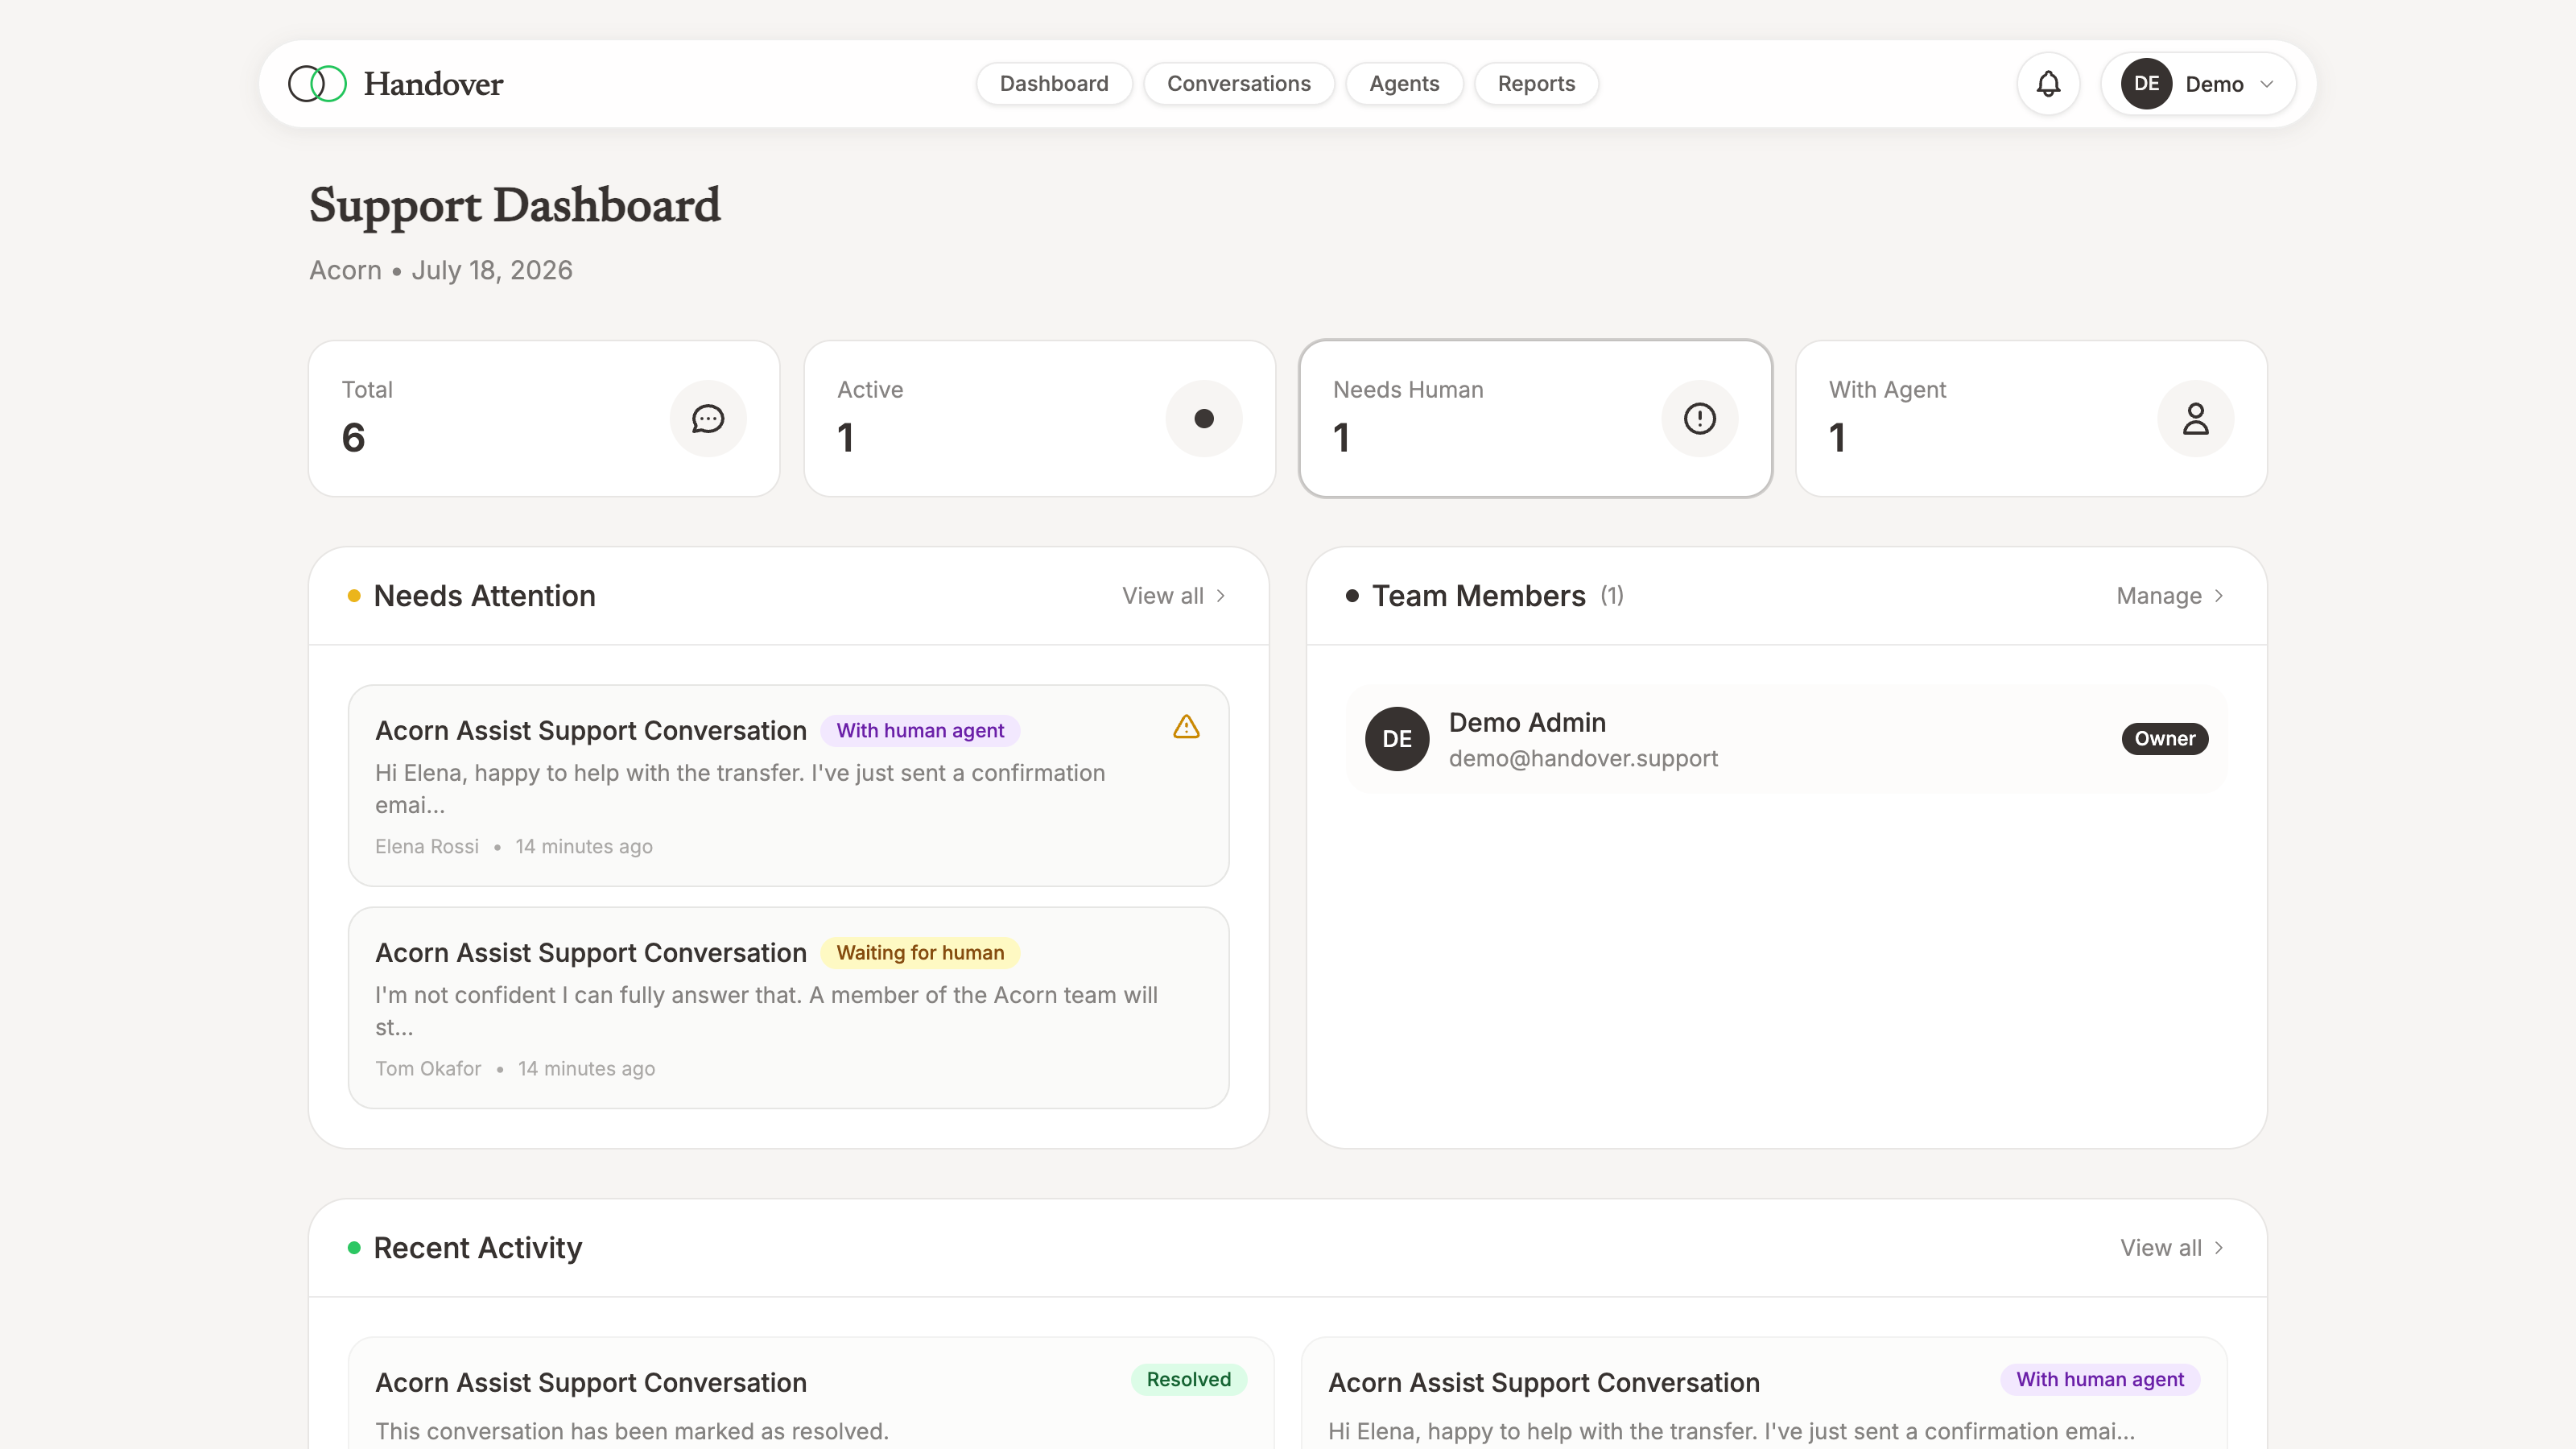Click the dot icon on Active card
2576x1449 pixels.
pyautogui.click(x=1204, y=419)
